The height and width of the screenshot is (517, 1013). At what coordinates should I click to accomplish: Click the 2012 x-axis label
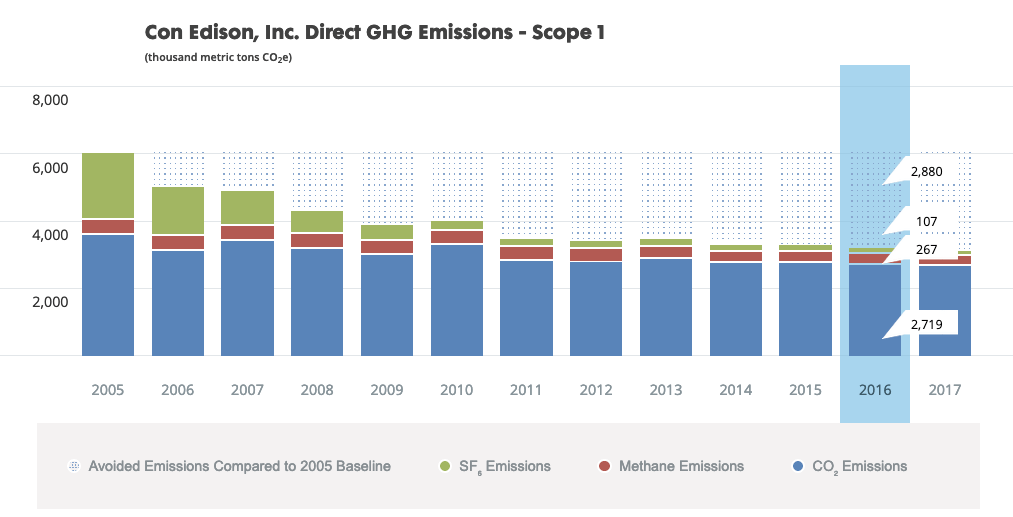(596, 390)
